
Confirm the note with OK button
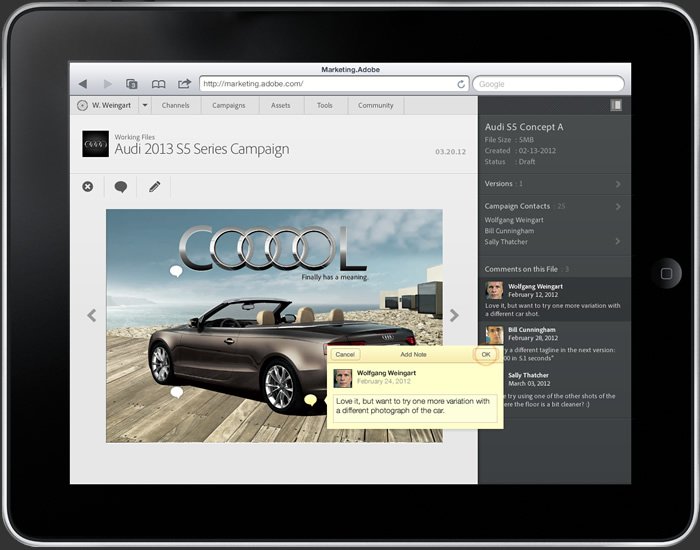(x=486, y=354)
